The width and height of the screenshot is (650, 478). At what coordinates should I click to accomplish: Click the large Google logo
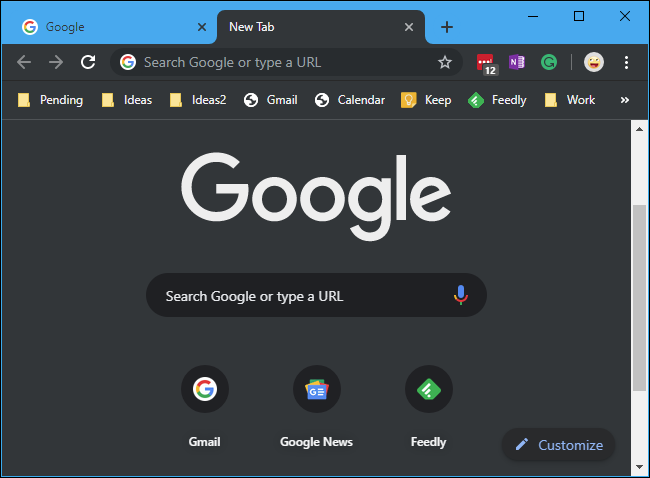click(x=316, y=196)
